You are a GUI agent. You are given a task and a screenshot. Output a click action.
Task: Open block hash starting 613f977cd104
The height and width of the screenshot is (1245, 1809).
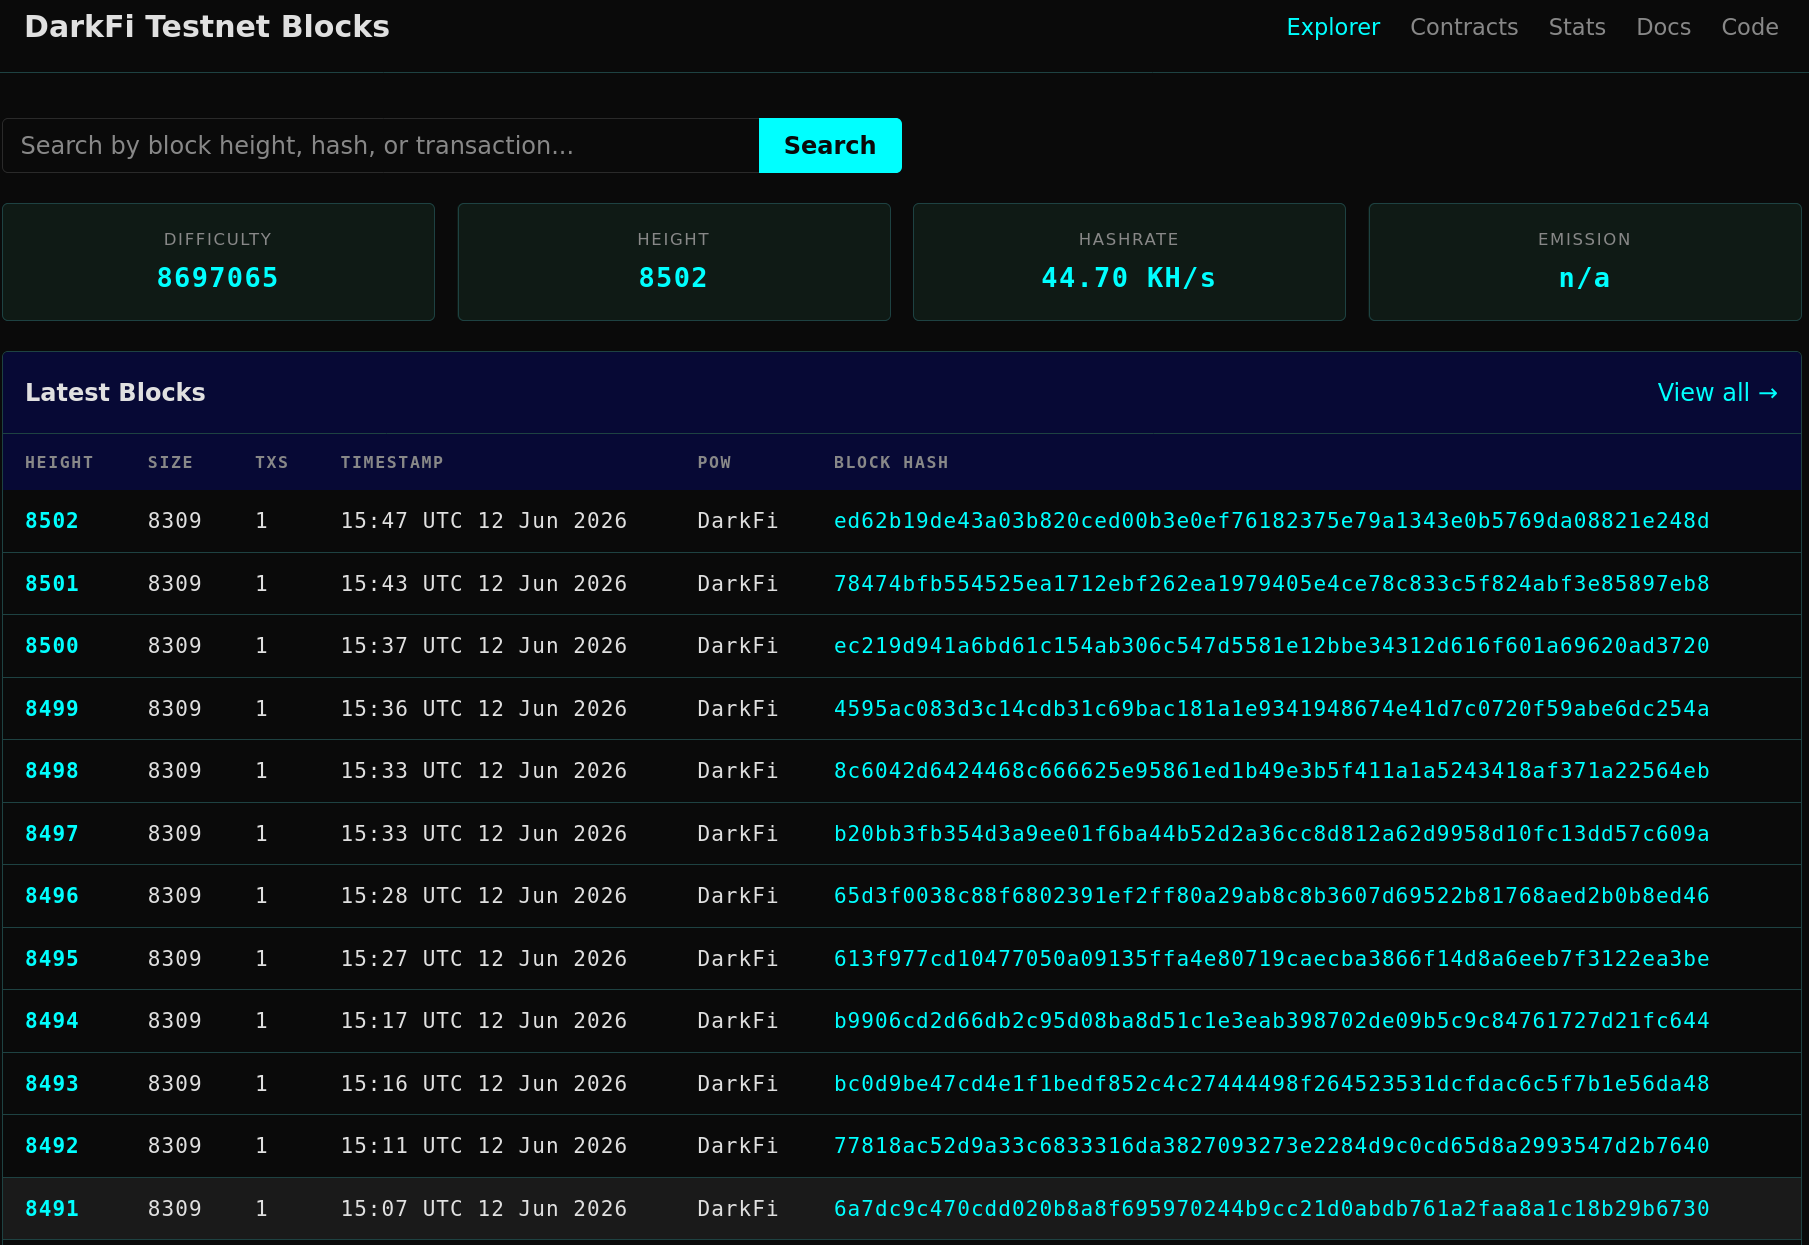[x=1272, y=959]
